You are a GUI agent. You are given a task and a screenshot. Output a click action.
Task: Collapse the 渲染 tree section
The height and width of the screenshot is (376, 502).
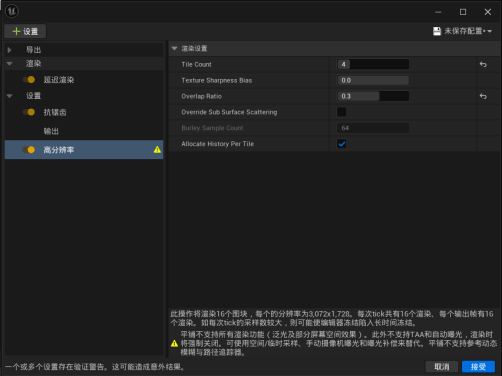pyautogui.click(x=9, y=63)
